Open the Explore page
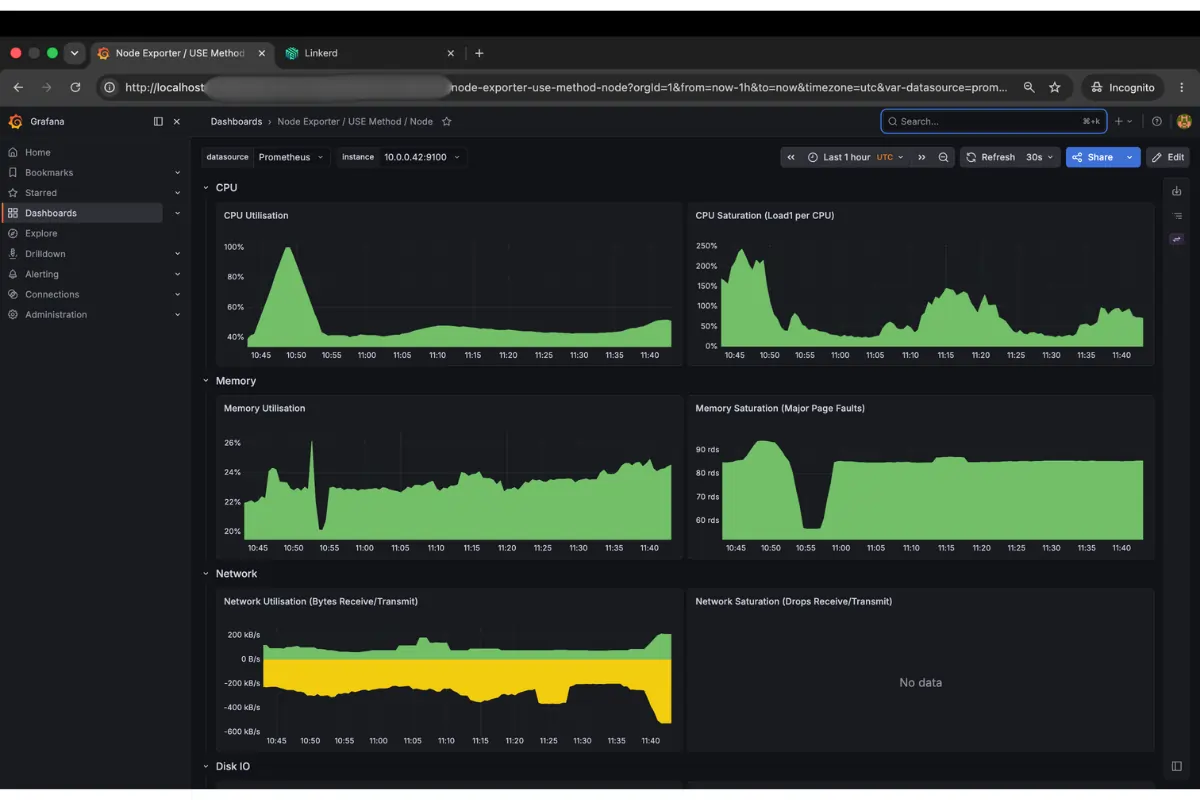This screenshot has width=1200, height=800. 41,234
